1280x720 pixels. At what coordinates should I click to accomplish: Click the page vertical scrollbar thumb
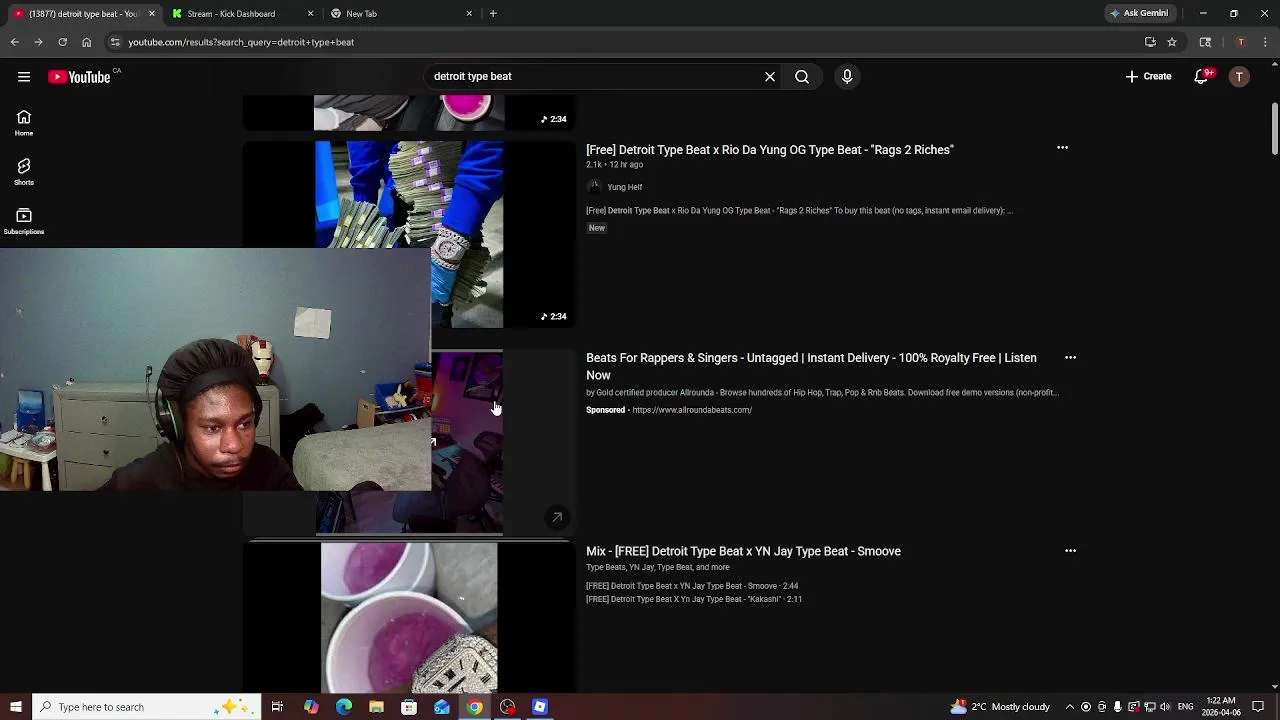1274,129
